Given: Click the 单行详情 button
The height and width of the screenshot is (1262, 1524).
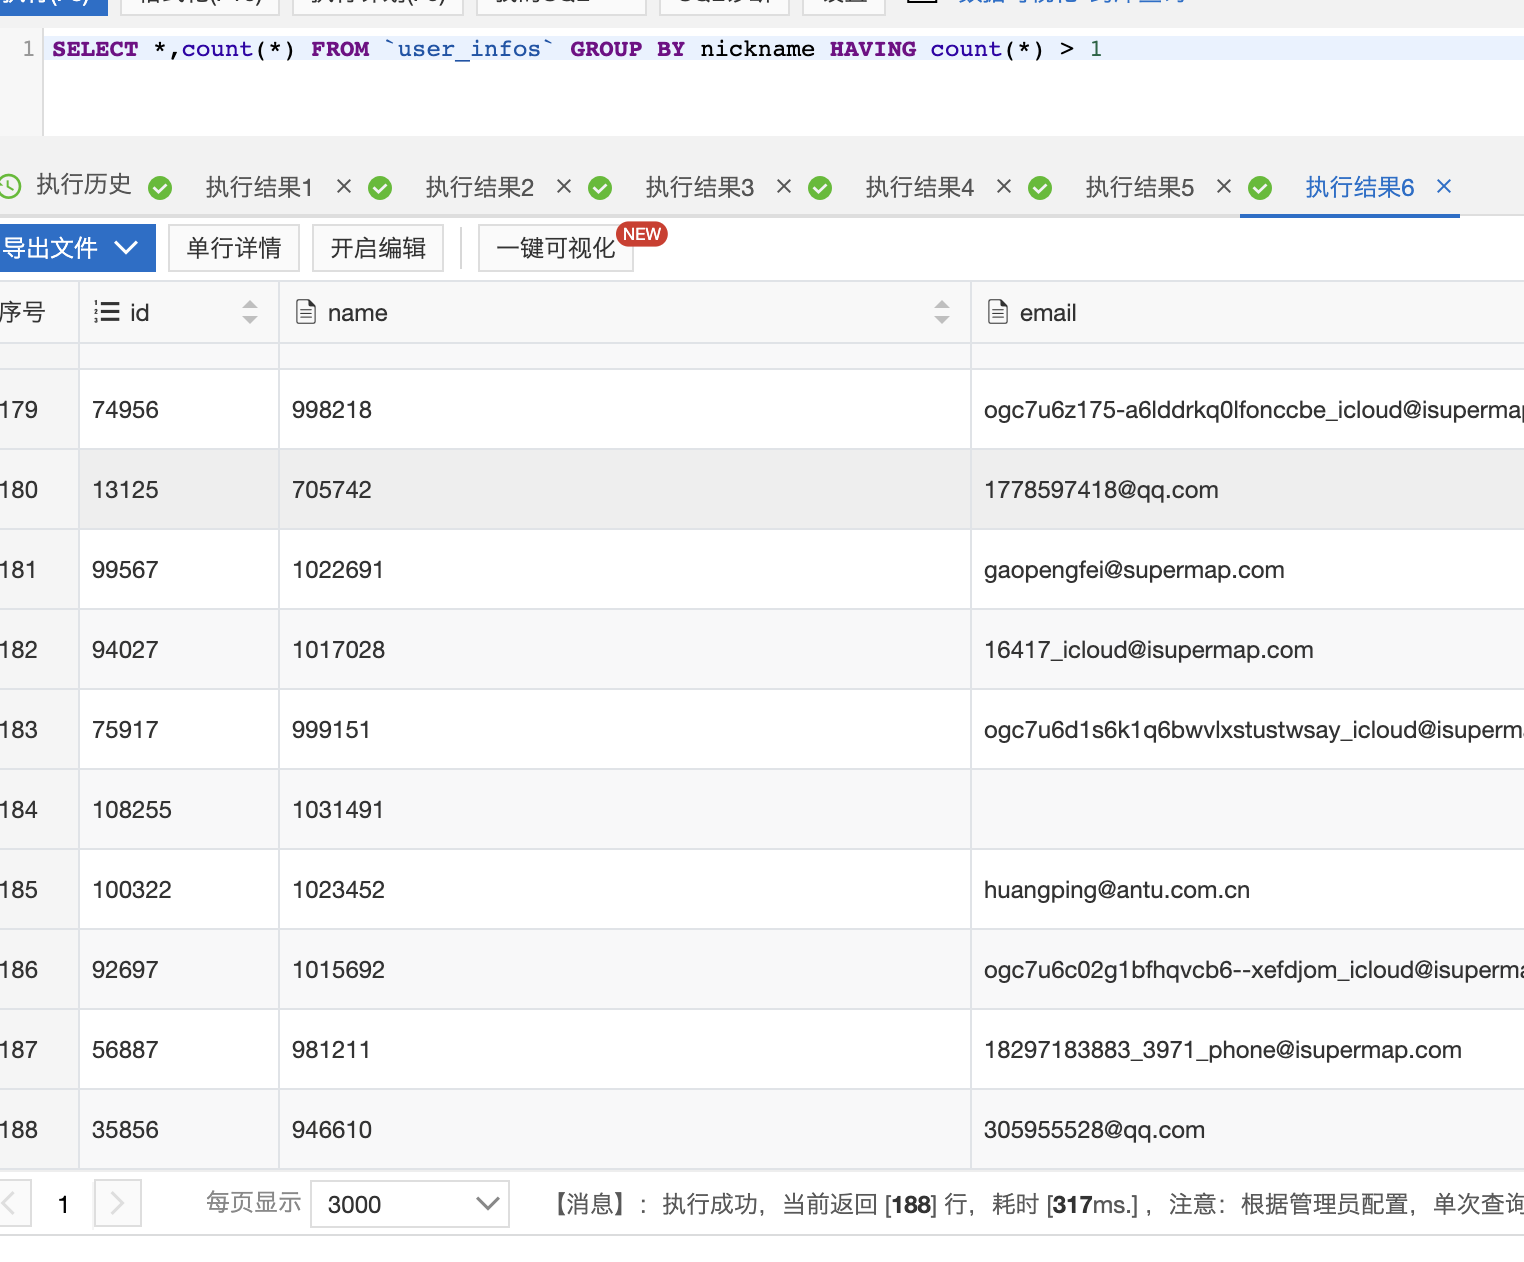Looking at the screenshot, I should point(234,247).
